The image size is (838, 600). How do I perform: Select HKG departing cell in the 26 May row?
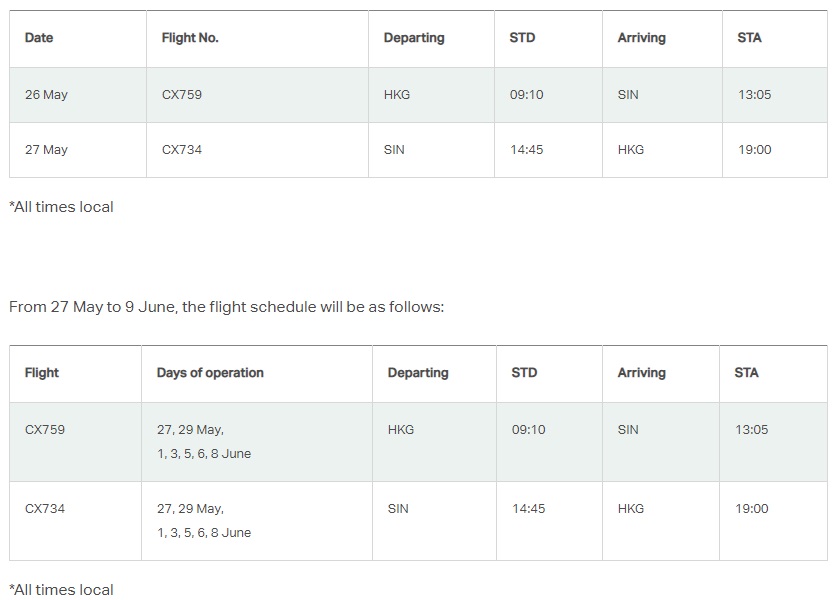click(397, 95)
